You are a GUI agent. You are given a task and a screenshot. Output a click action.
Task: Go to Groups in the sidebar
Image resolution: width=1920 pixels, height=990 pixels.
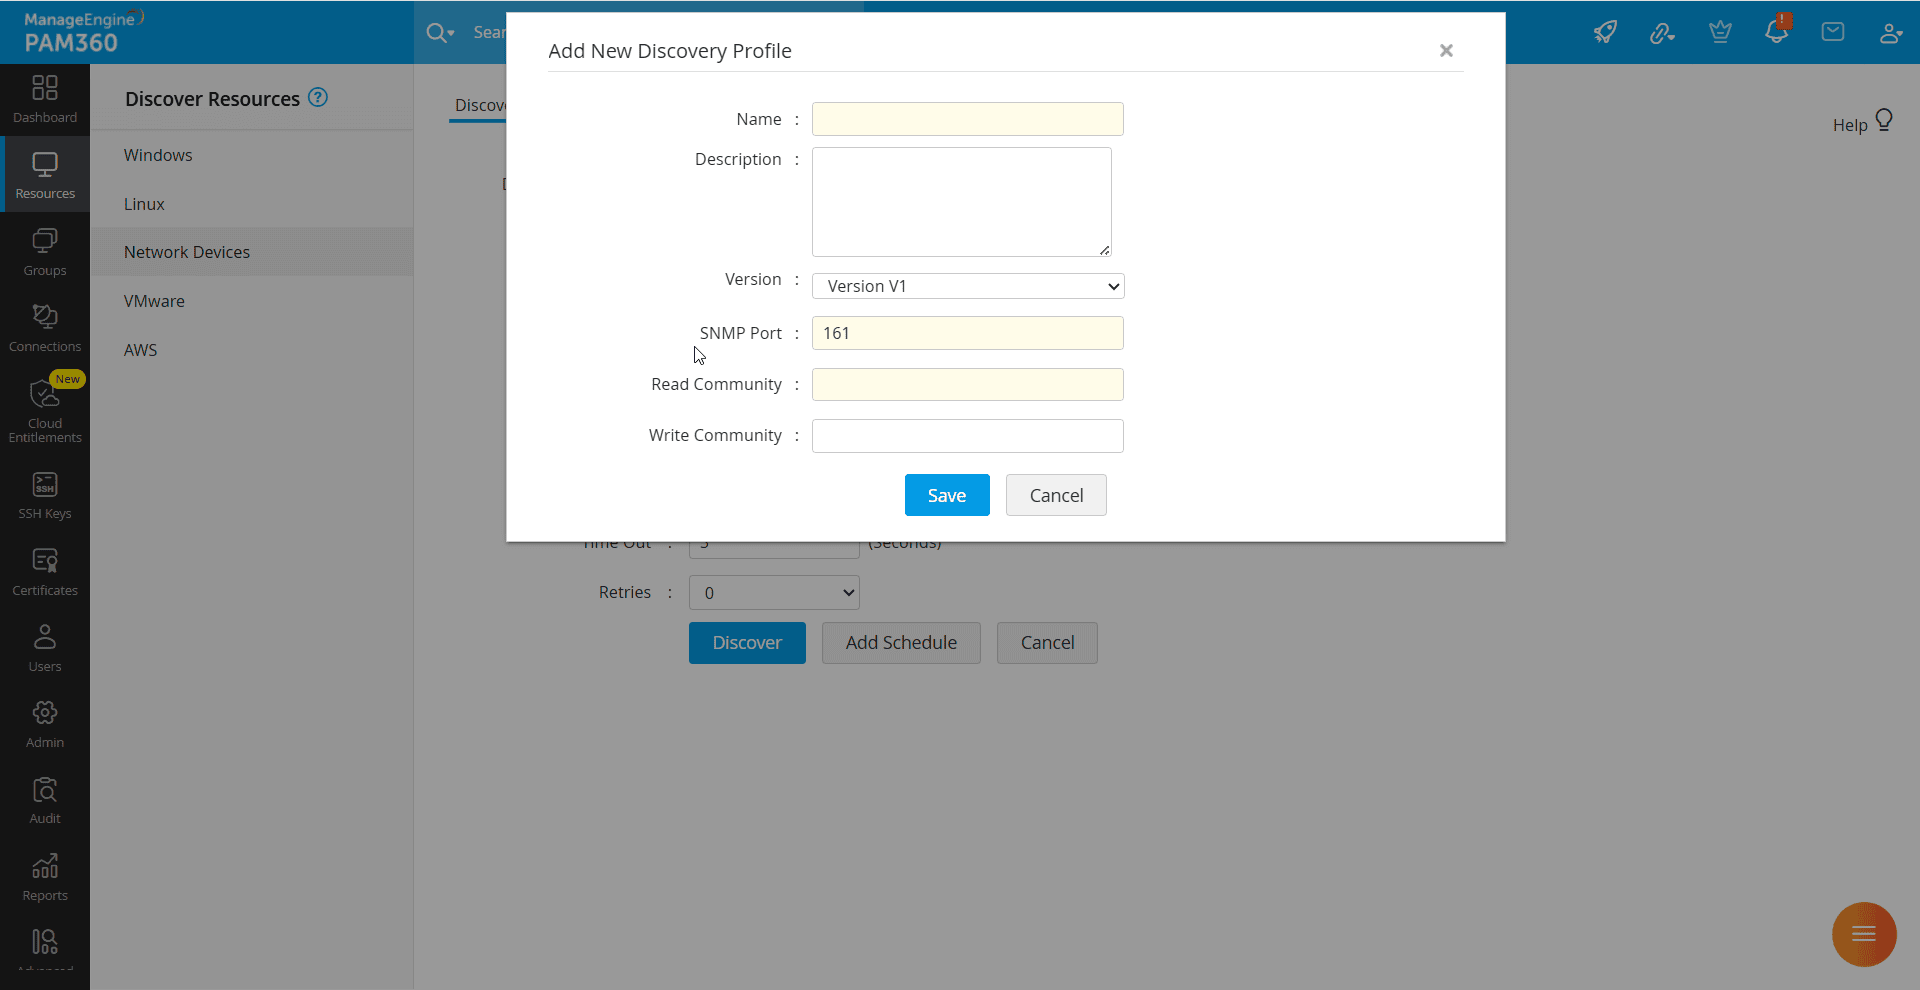[x=45, y=252]
